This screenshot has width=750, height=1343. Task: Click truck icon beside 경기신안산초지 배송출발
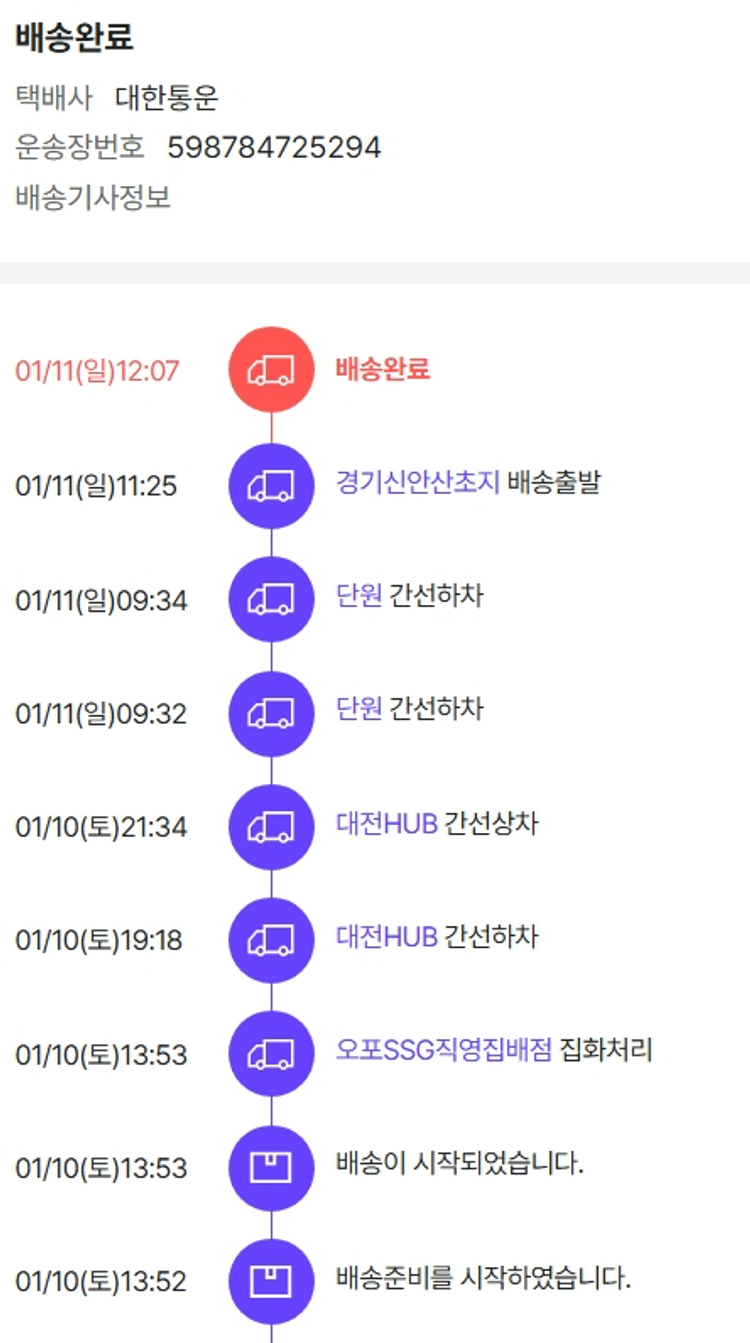(x=271, y=485)
